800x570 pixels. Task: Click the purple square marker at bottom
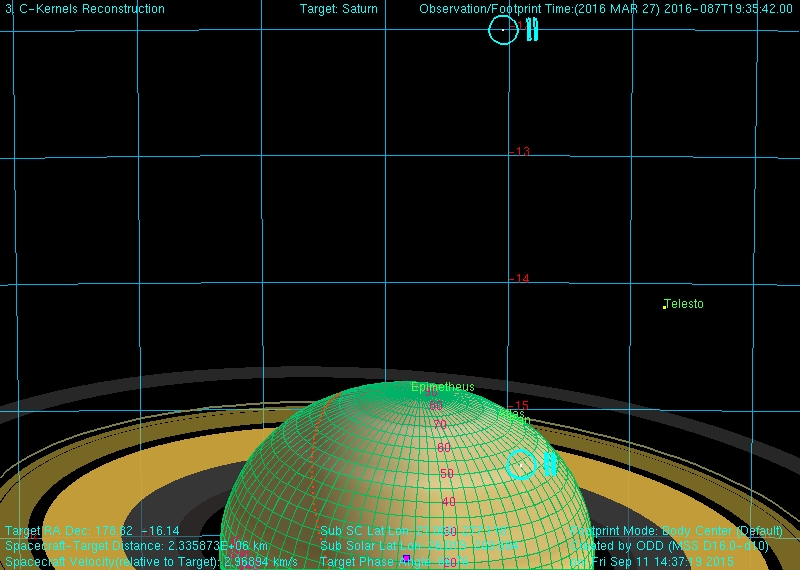(x=407, y=558)
